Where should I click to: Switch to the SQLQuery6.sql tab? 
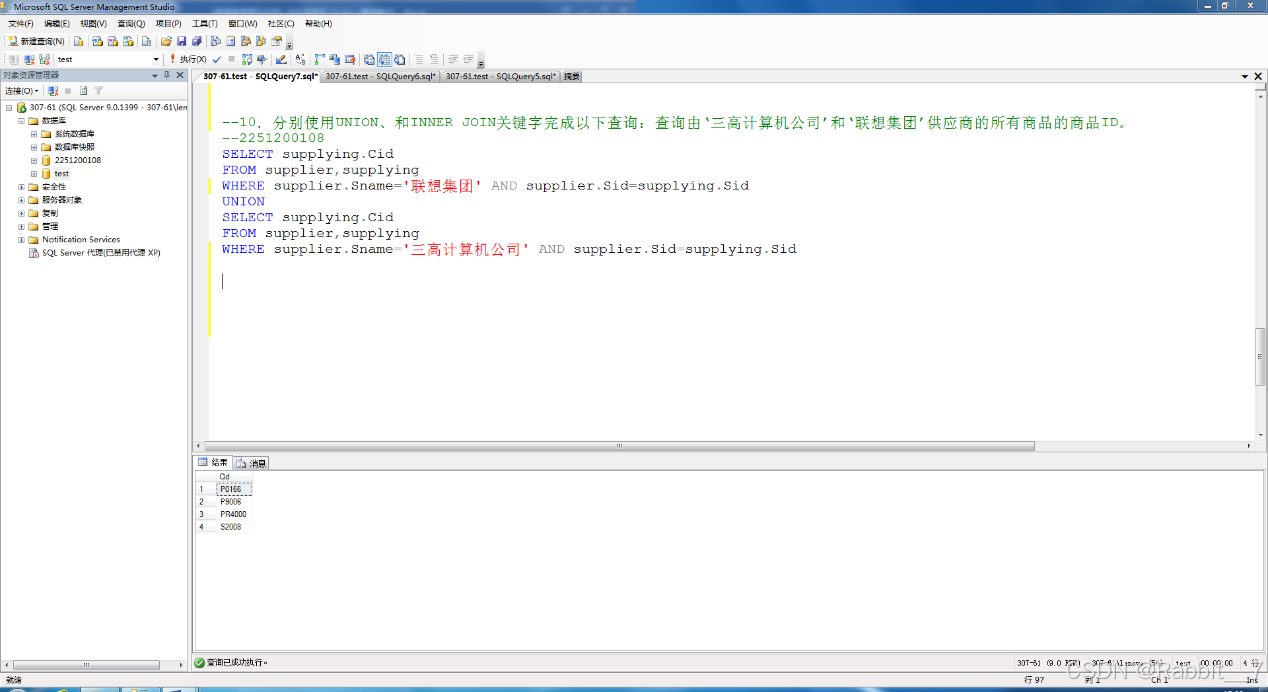tap(381, 76)
